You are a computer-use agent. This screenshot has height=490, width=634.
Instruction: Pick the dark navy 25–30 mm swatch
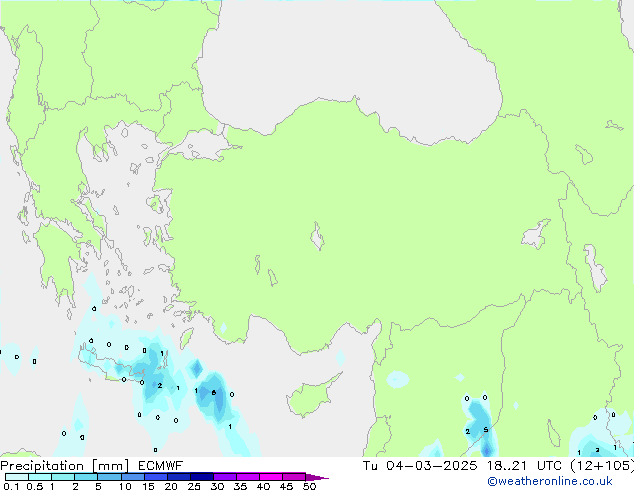tap(202, 477)
